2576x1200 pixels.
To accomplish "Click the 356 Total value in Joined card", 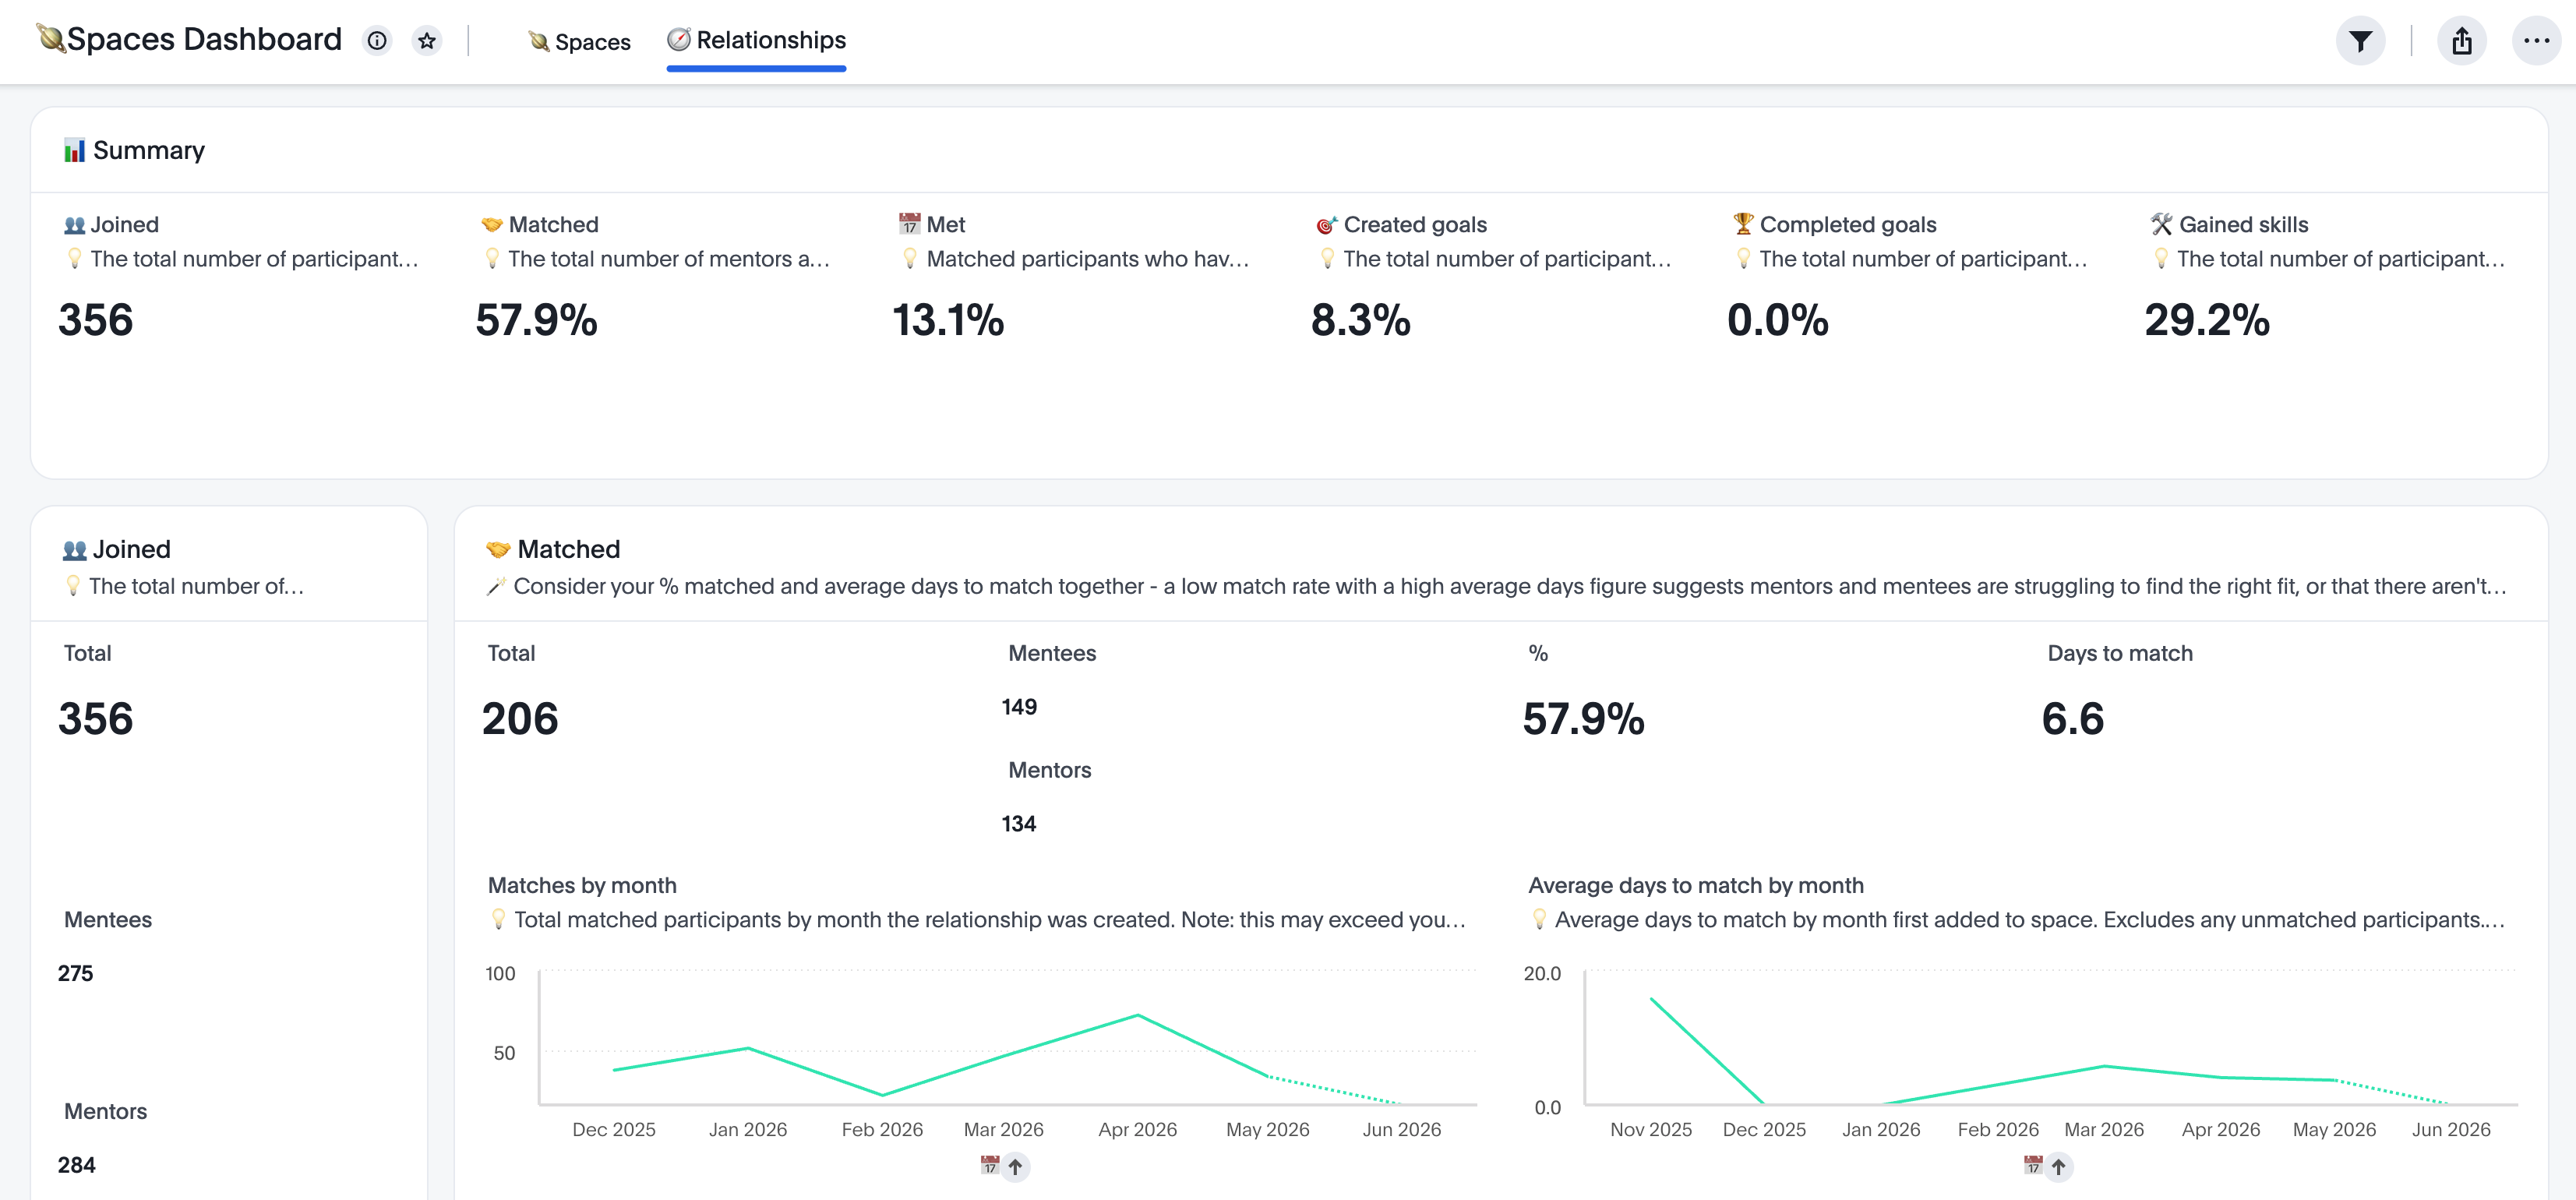I will pyautogui.click(x=95, y=719).
